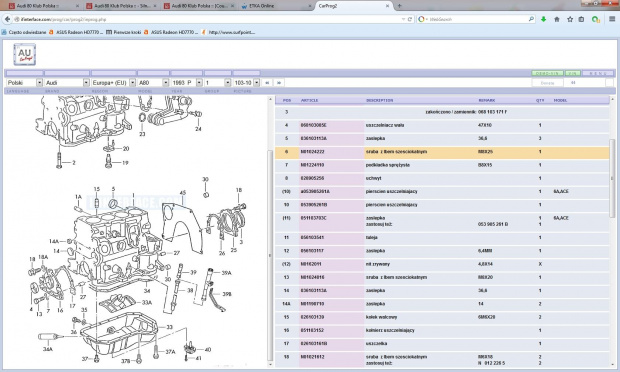
Task: Select the uchwyt row
Action: pos(442,178)
